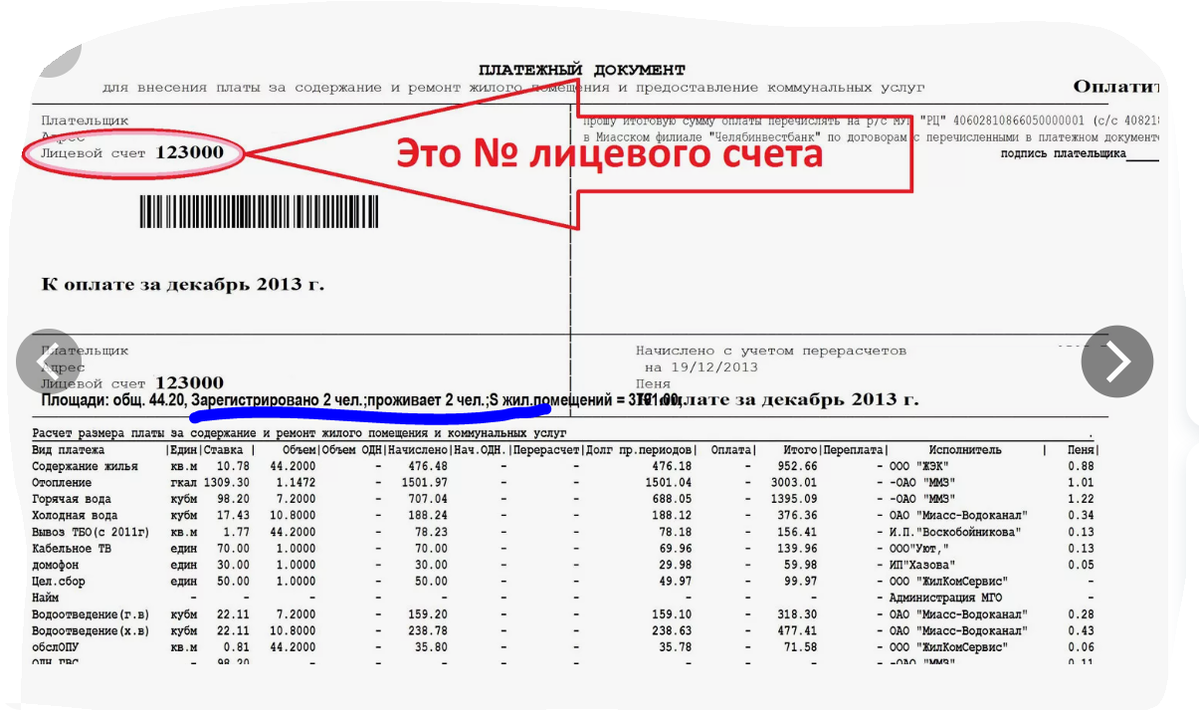This screenshot has height=728, width=1200.
Task: Click the 'Холодная вода' row label
Action: click(x=75, y=516)
